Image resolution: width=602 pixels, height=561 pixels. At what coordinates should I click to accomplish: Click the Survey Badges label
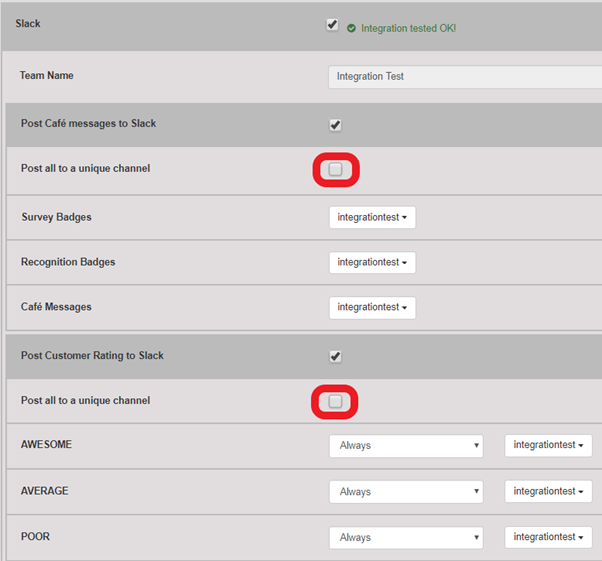[56, 217]
